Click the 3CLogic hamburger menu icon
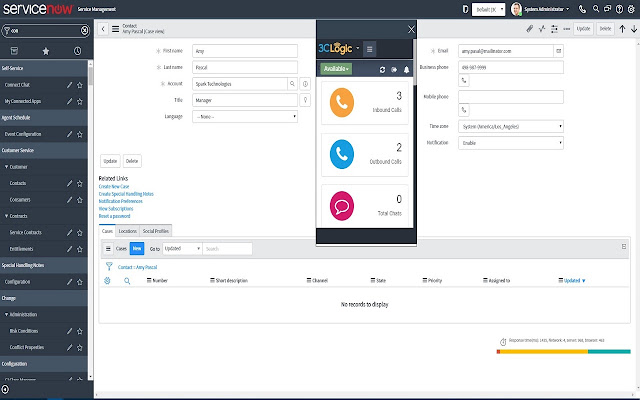This screenshot has width=640, height=400. (369, 49)
